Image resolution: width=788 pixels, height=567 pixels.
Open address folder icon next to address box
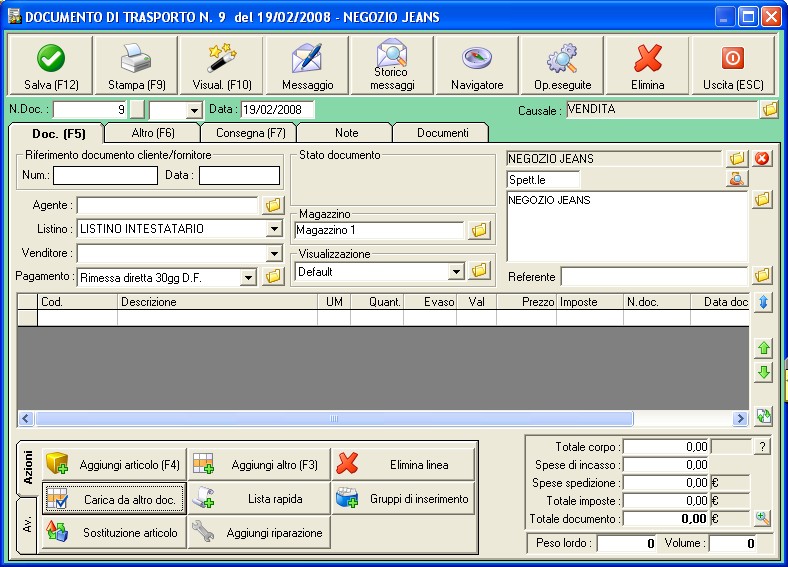coord(762,200)
